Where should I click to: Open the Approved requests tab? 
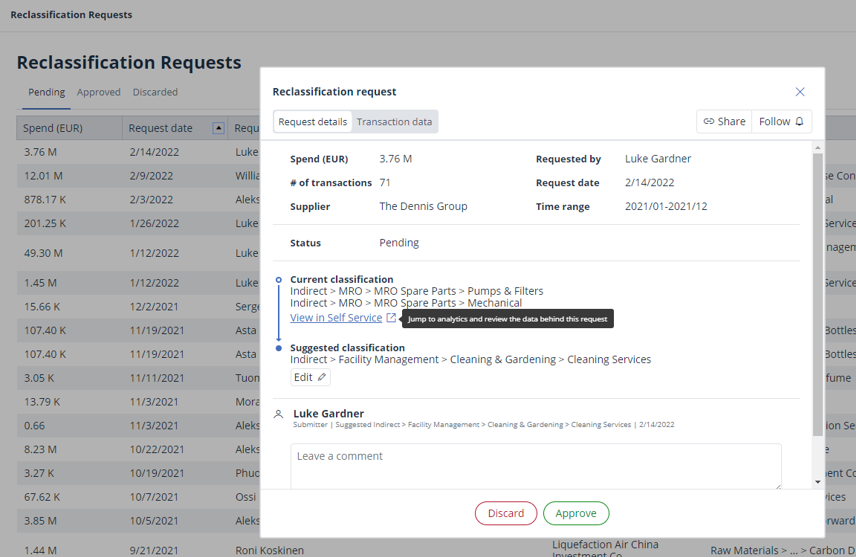[x=99, y=92]
